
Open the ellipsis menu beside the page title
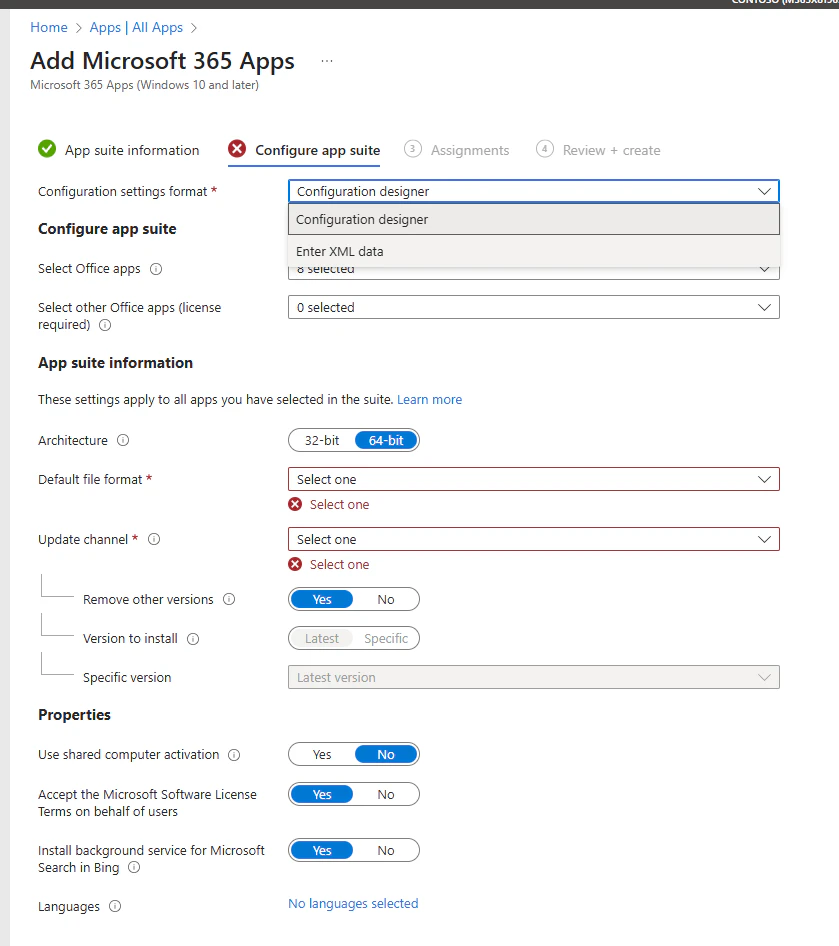point(327,61)
